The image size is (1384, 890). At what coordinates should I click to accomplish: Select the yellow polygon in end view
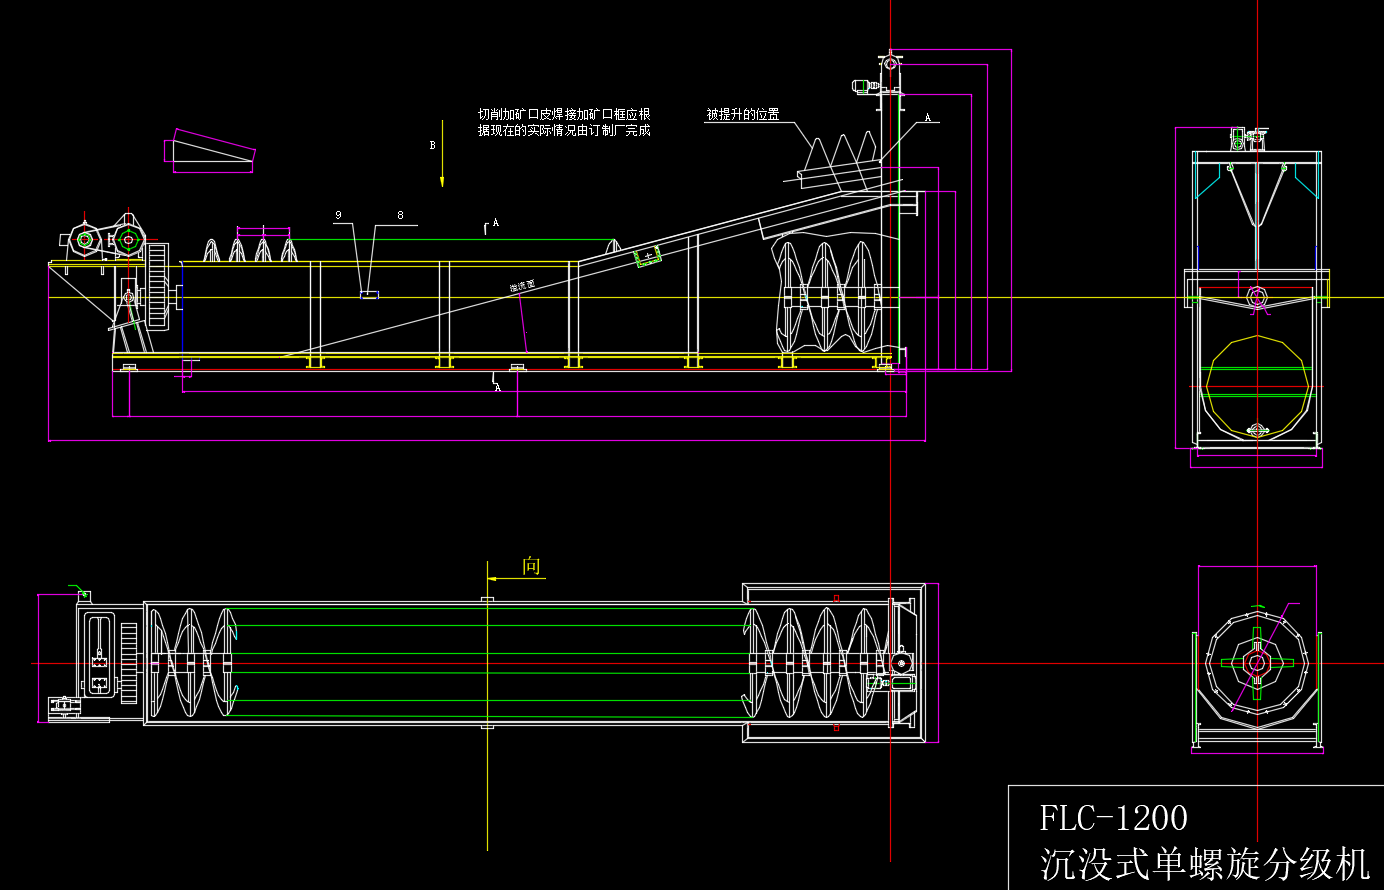[x=1258, y=385]
